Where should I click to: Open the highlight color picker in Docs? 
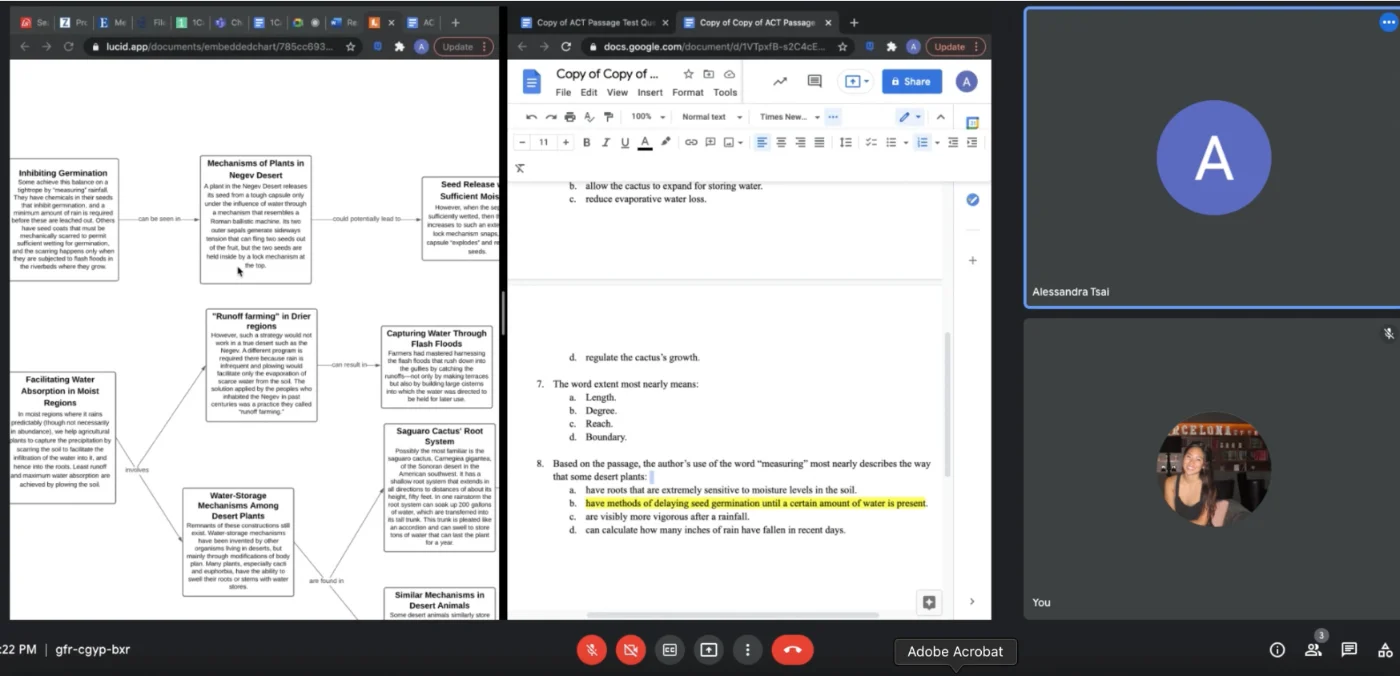pos(666,143)
